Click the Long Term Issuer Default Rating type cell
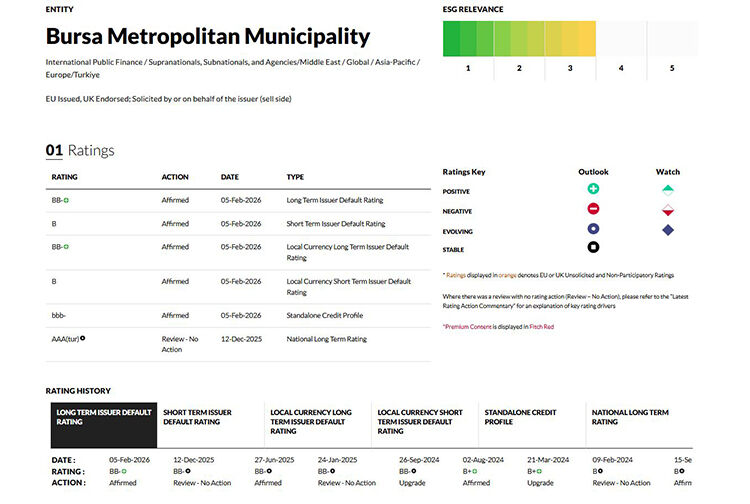The width and height of the screenshot is (750, 504). (335, 200)
